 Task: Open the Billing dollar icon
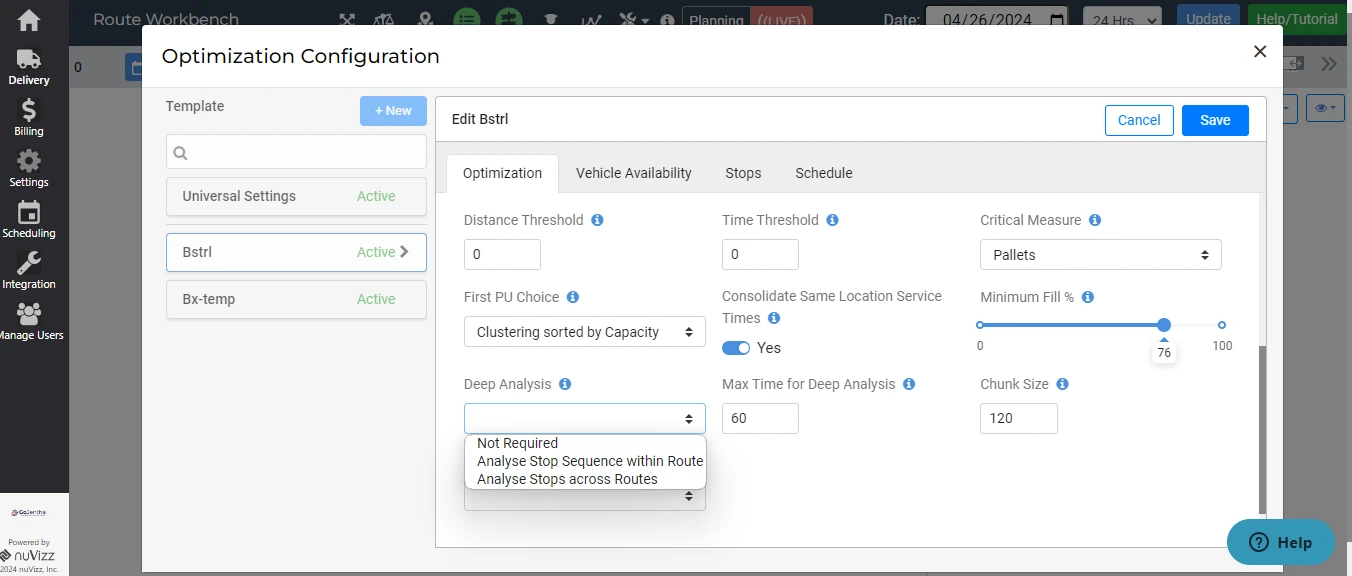pyautogui.click(x=29, y=117)
